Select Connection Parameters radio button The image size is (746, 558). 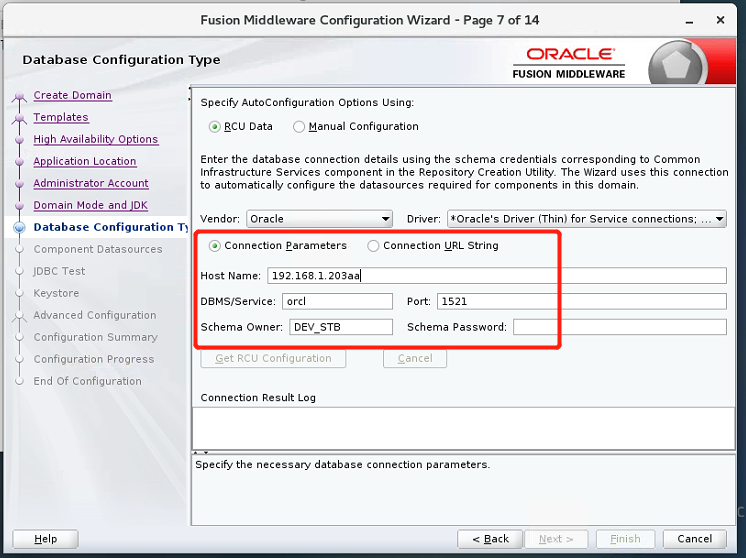pos(215,246)
